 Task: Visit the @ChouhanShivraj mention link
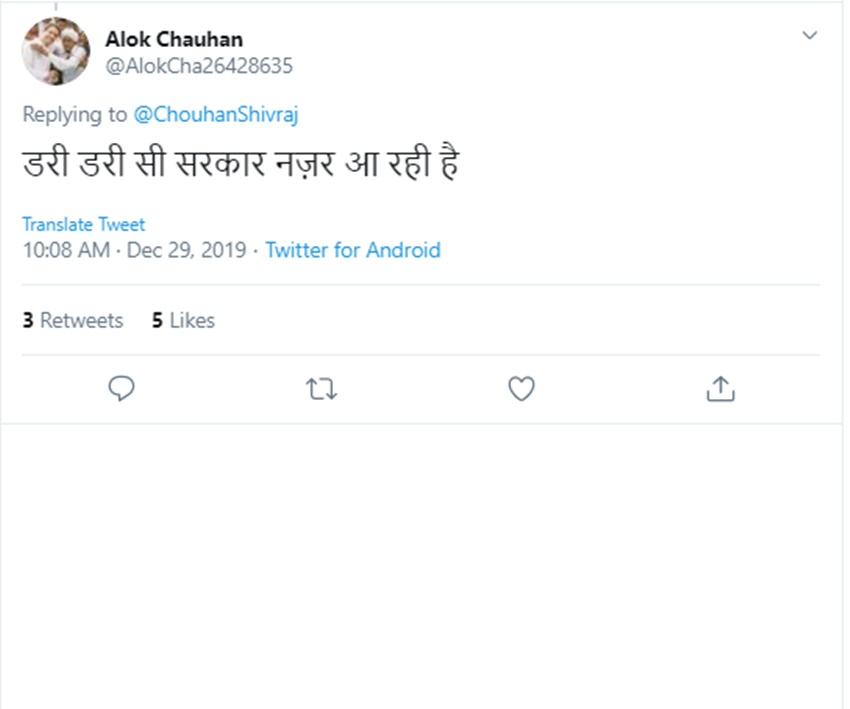tap(216, 114)
